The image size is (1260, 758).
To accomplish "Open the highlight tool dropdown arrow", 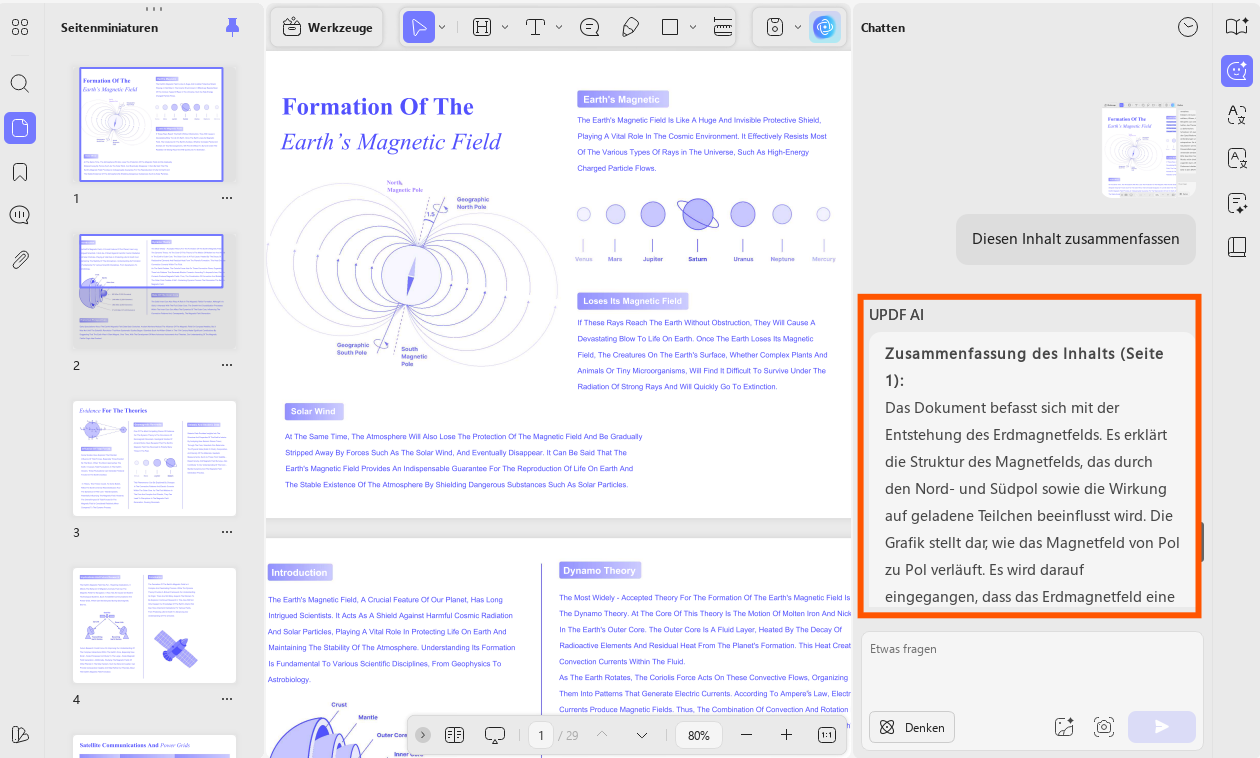I will (505, 27).
